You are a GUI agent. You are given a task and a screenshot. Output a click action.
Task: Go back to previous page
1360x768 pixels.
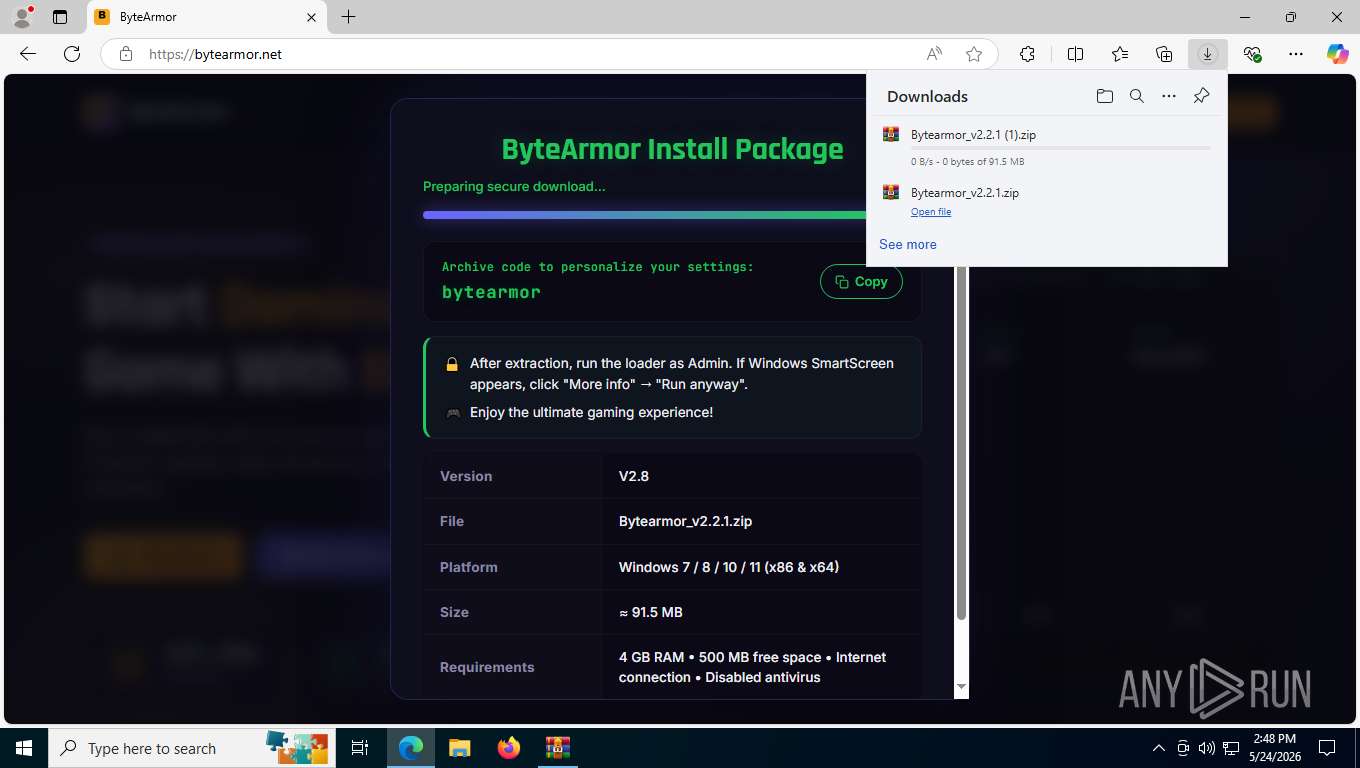point(28,54)
